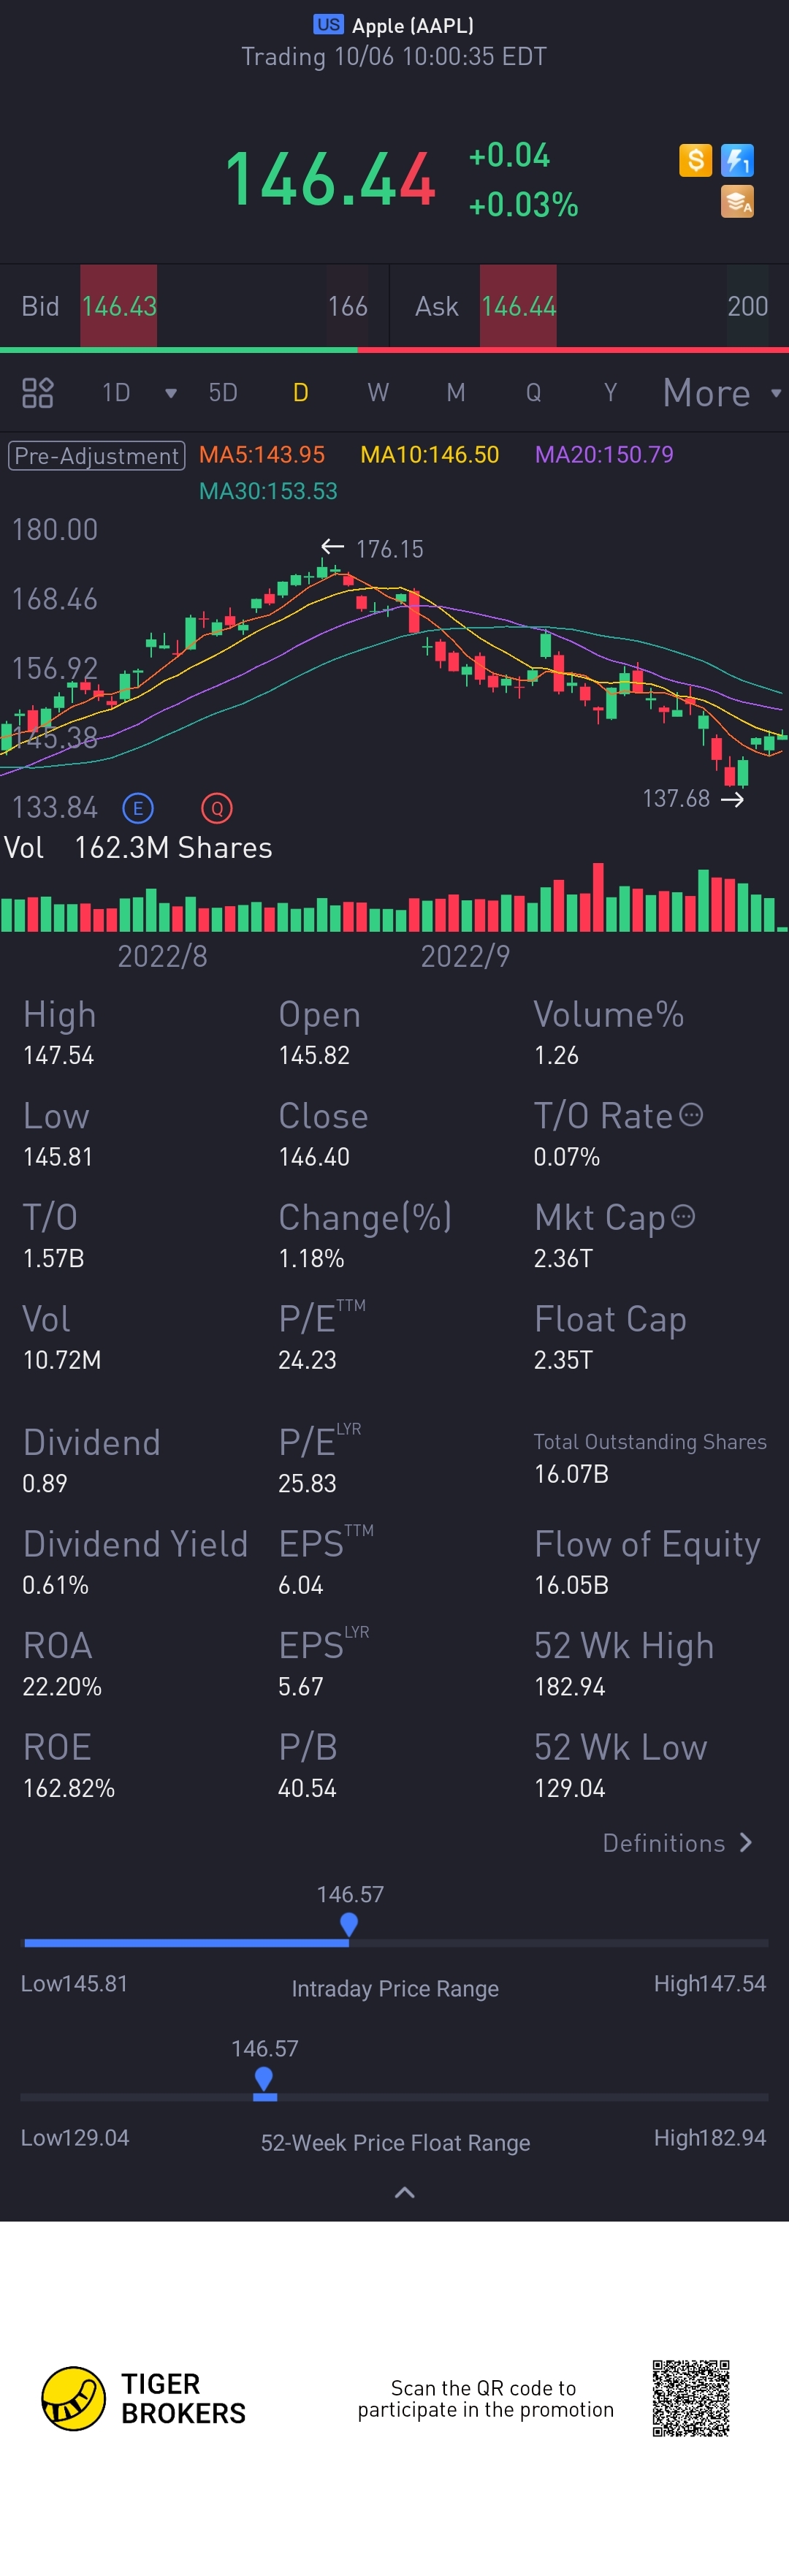This screenshot has height=2576, width=789.
Task: Click info icon beside Mkt Cap
Action: pyautogui.click(x=683, y=1216)
